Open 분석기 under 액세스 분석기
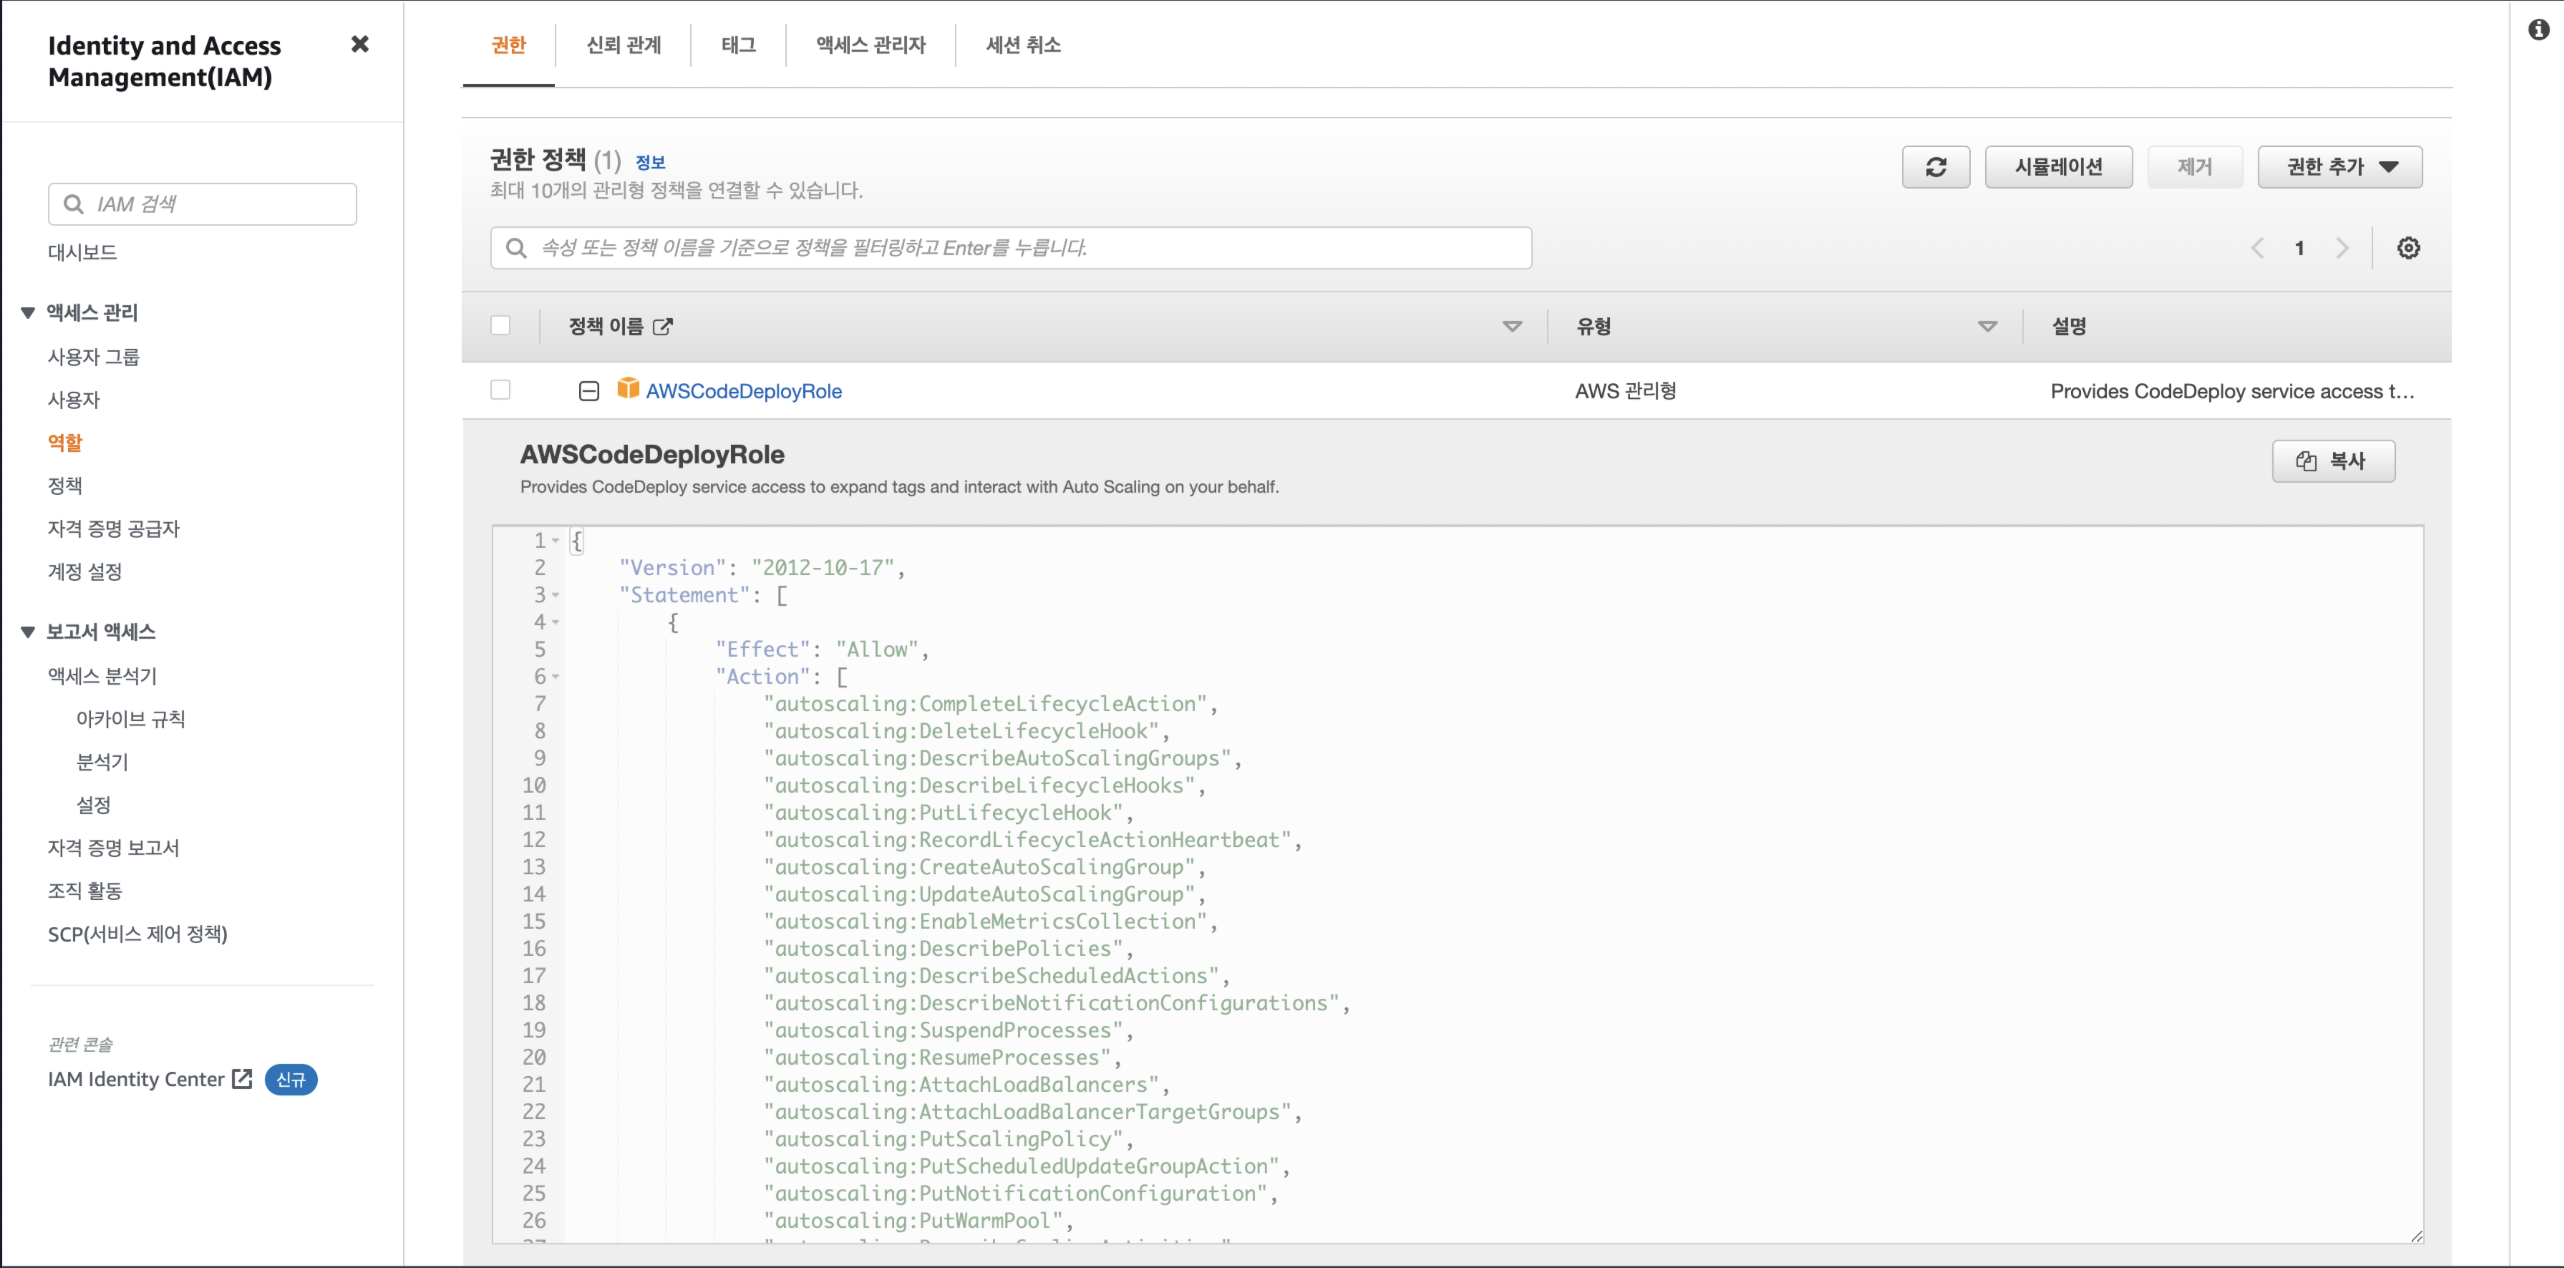 click(x=103, y=762)
